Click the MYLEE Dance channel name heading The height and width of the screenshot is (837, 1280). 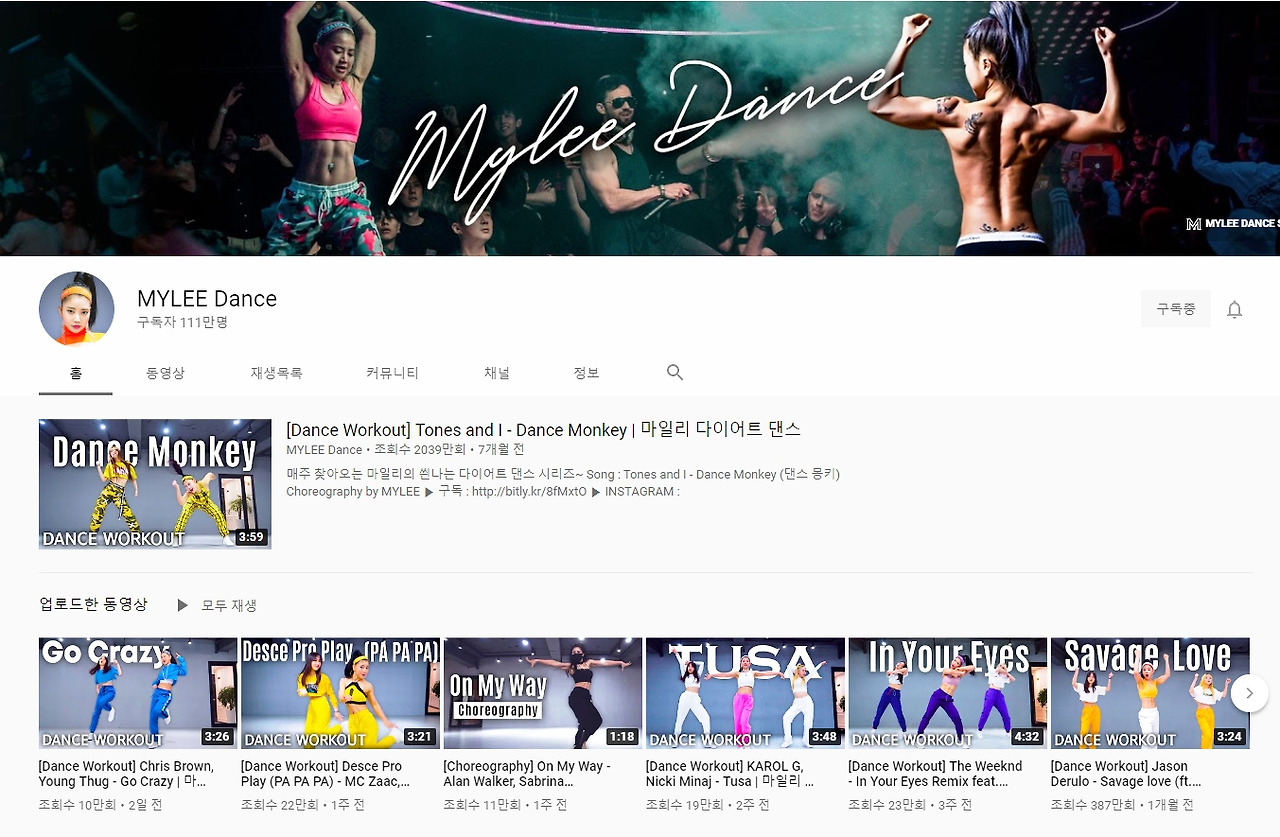click(207, 298)
